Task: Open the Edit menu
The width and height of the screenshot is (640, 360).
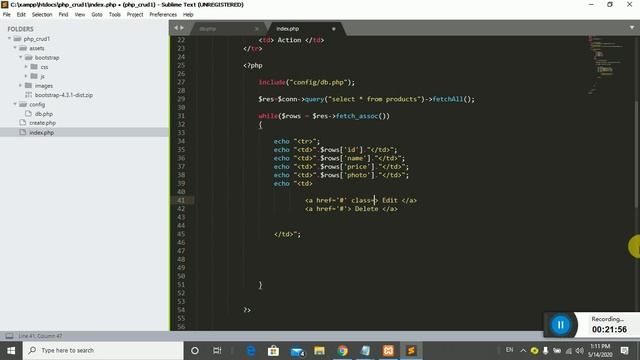Action: [x=21, y=14]
